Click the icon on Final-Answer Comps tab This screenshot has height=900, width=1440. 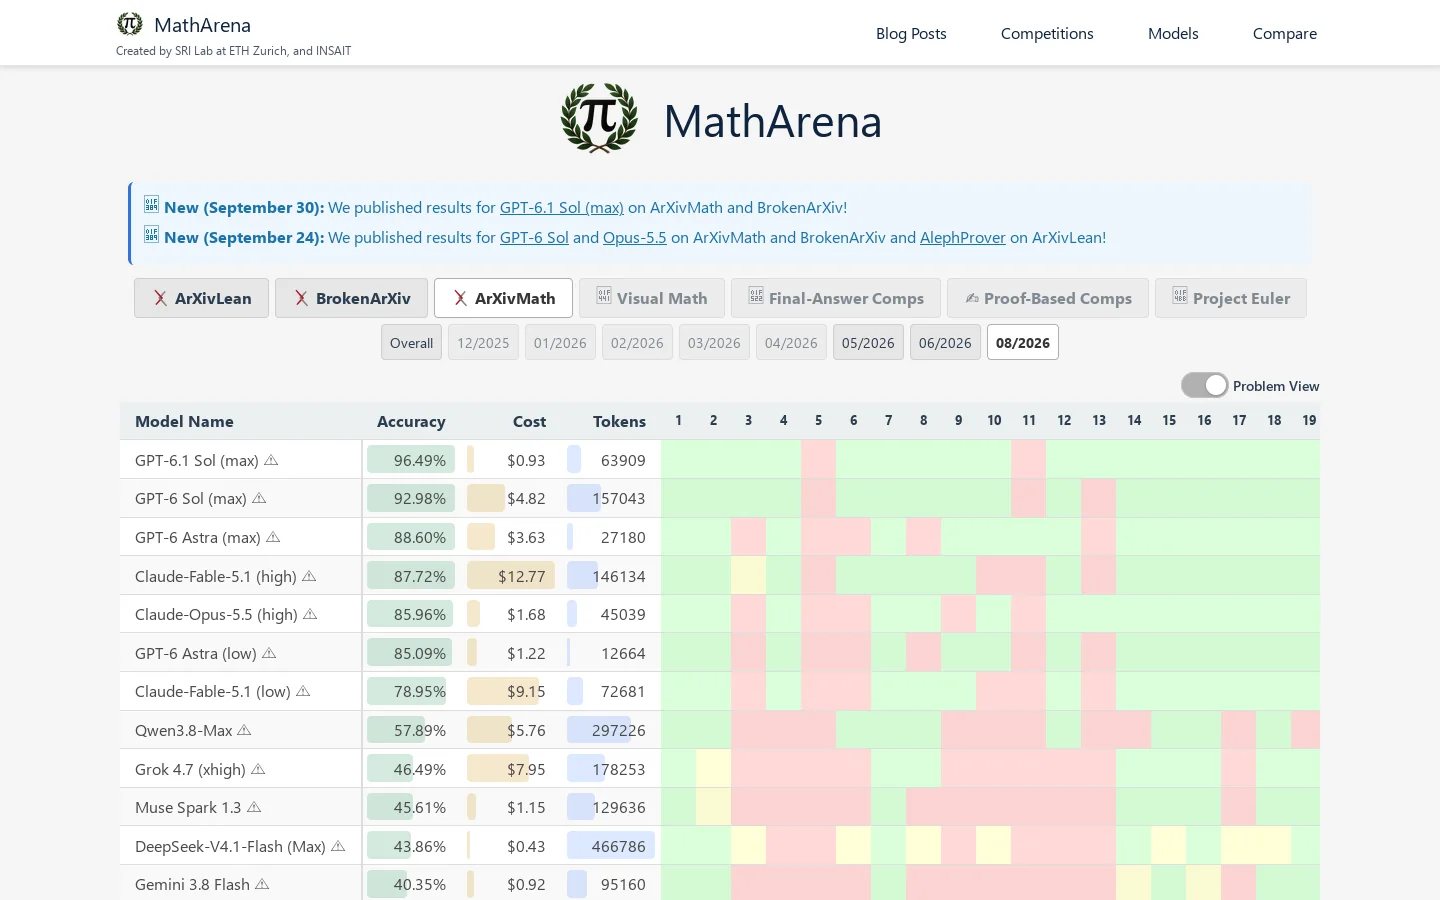pyautogui.click(x=756, y=296)
